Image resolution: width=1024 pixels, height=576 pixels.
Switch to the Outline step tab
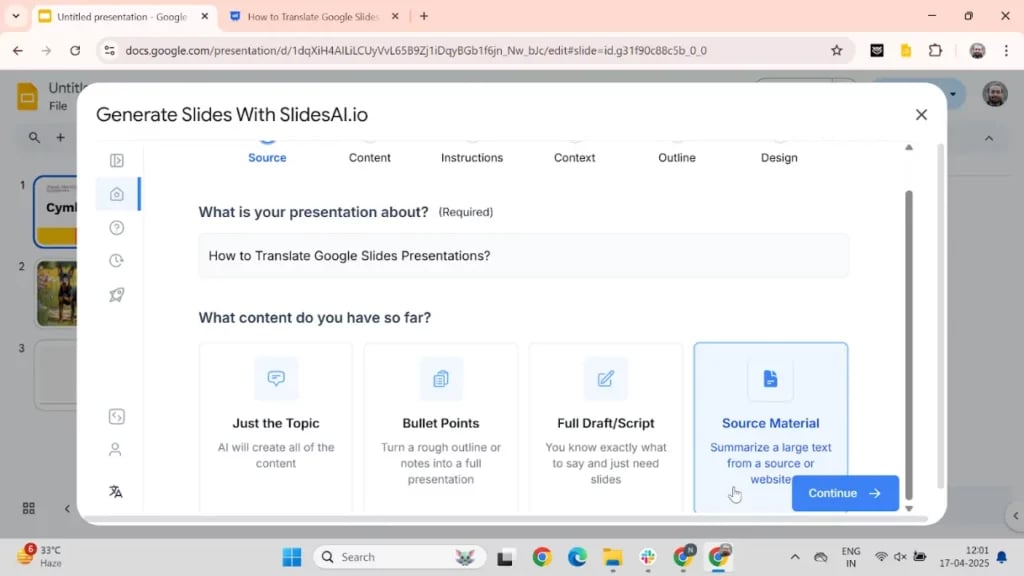coord(677,157)
